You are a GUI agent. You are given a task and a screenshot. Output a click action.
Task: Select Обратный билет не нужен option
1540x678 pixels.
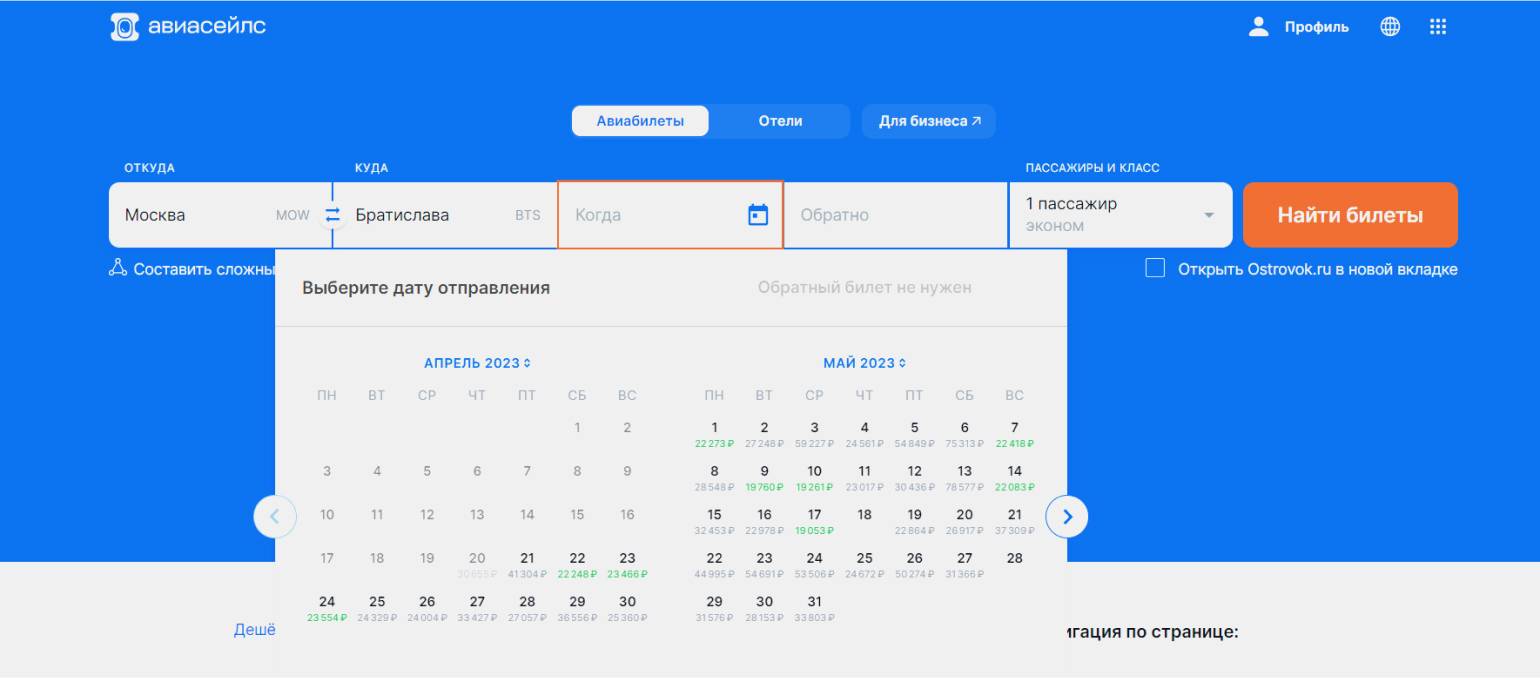(864, 288)
